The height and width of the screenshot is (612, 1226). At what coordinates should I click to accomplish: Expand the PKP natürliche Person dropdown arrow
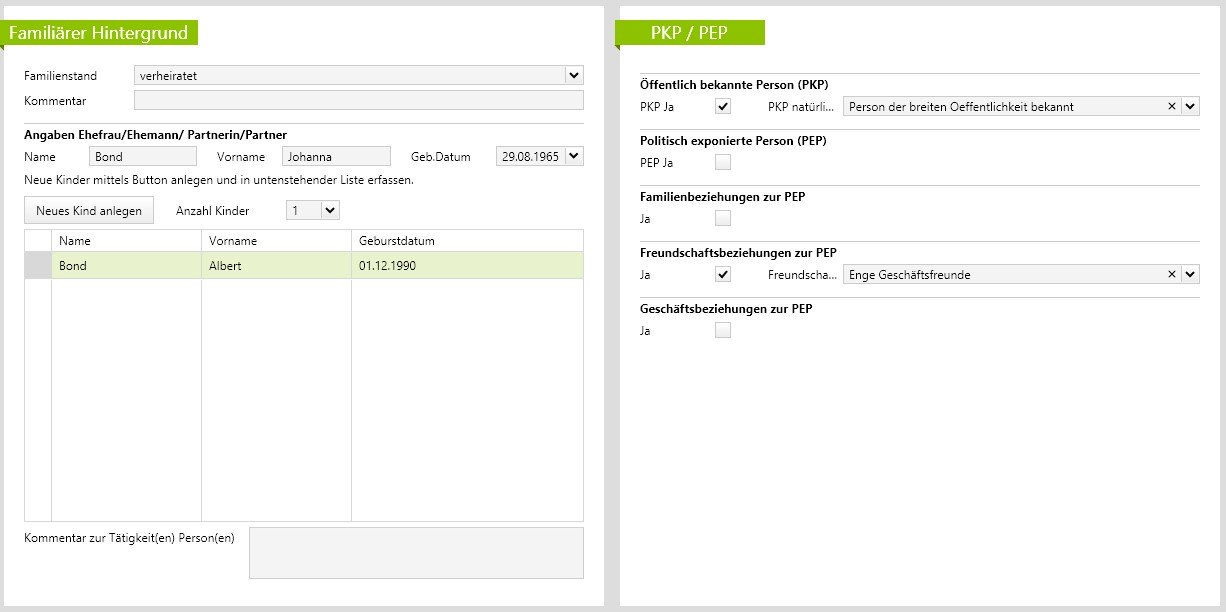click(1190, 106)
